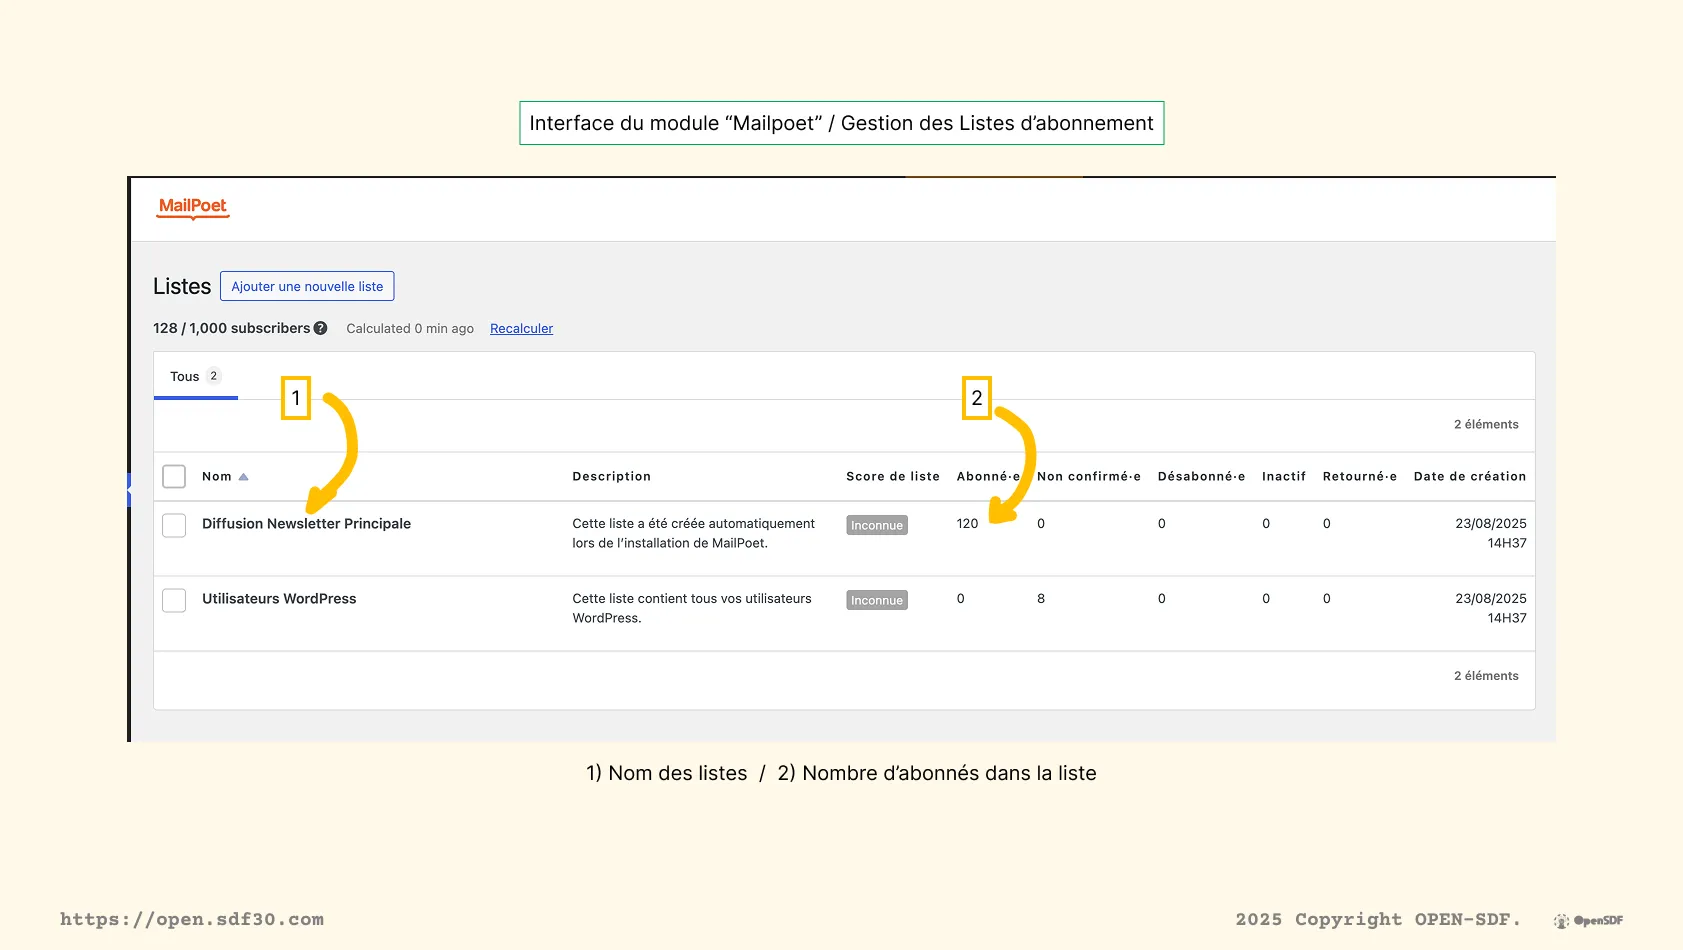Click the Nom sort arrow icon
This screenshot has height=950, width=1683.
[x=243, y=477]
